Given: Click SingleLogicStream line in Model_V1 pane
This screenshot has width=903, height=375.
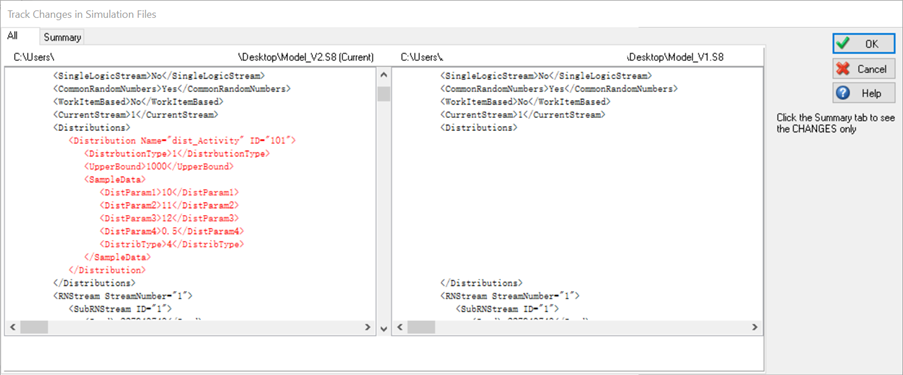Looking at the screenshot, I should (545, 76).
